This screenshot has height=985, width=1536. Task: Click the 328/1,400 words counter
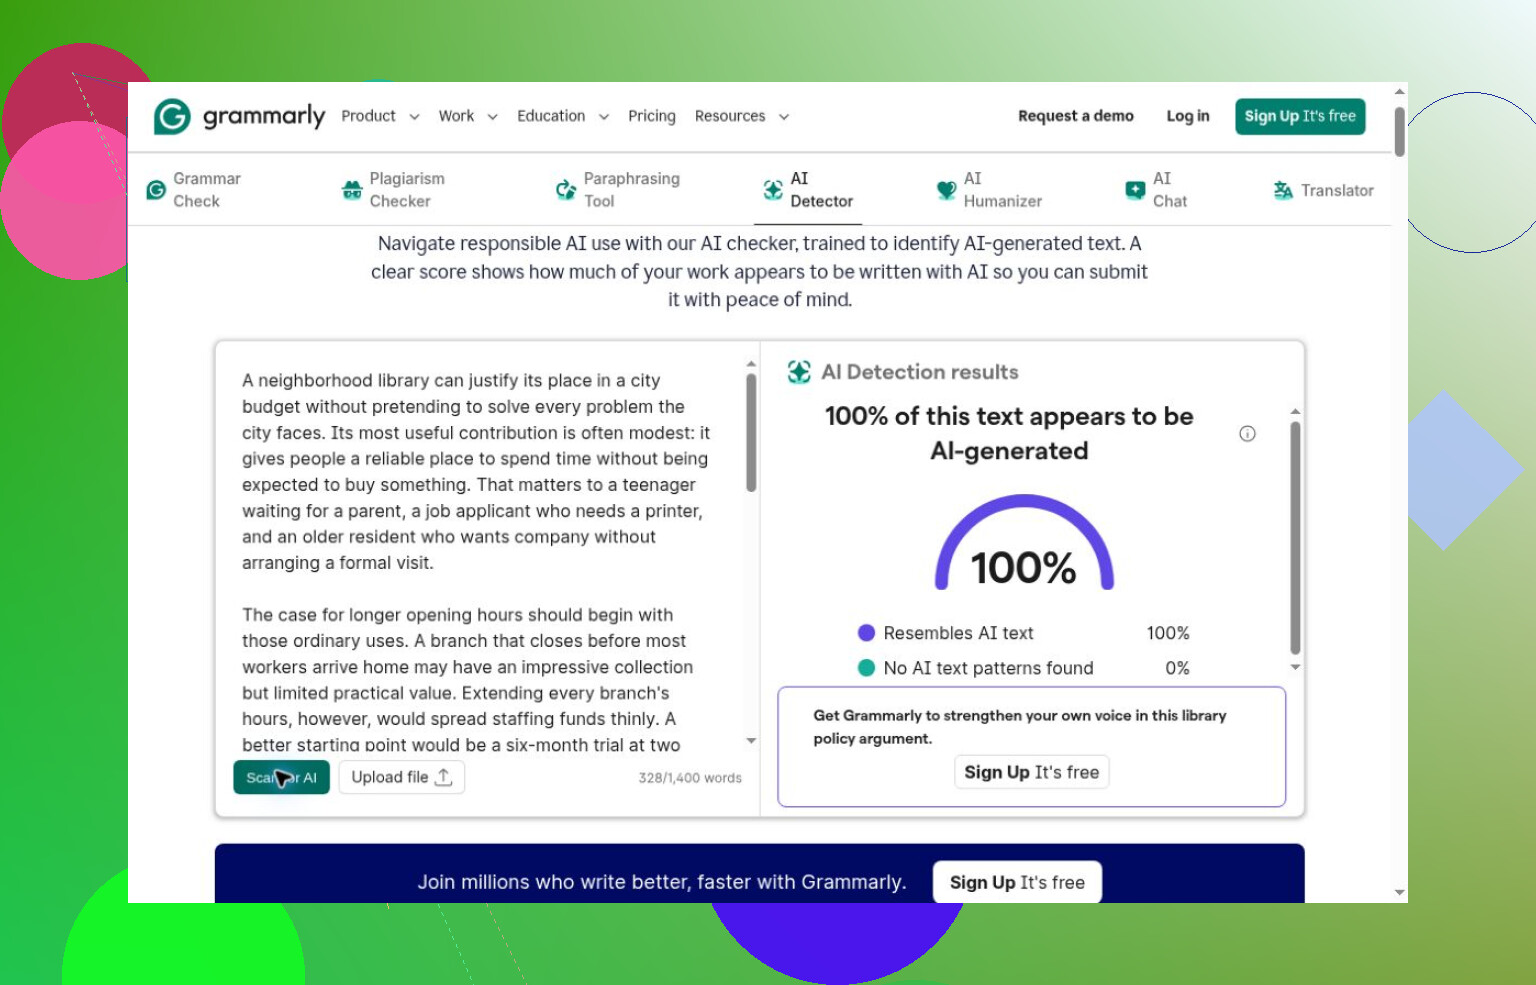click(690, 778)
